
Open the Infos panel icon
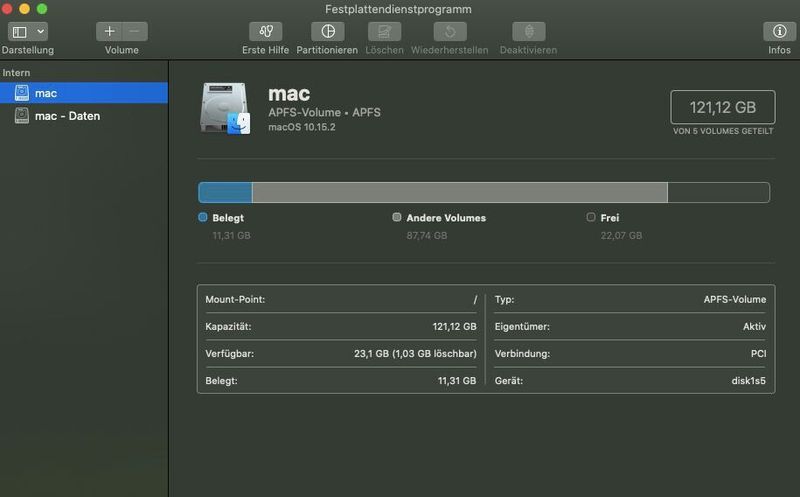(x=779, y=32)
